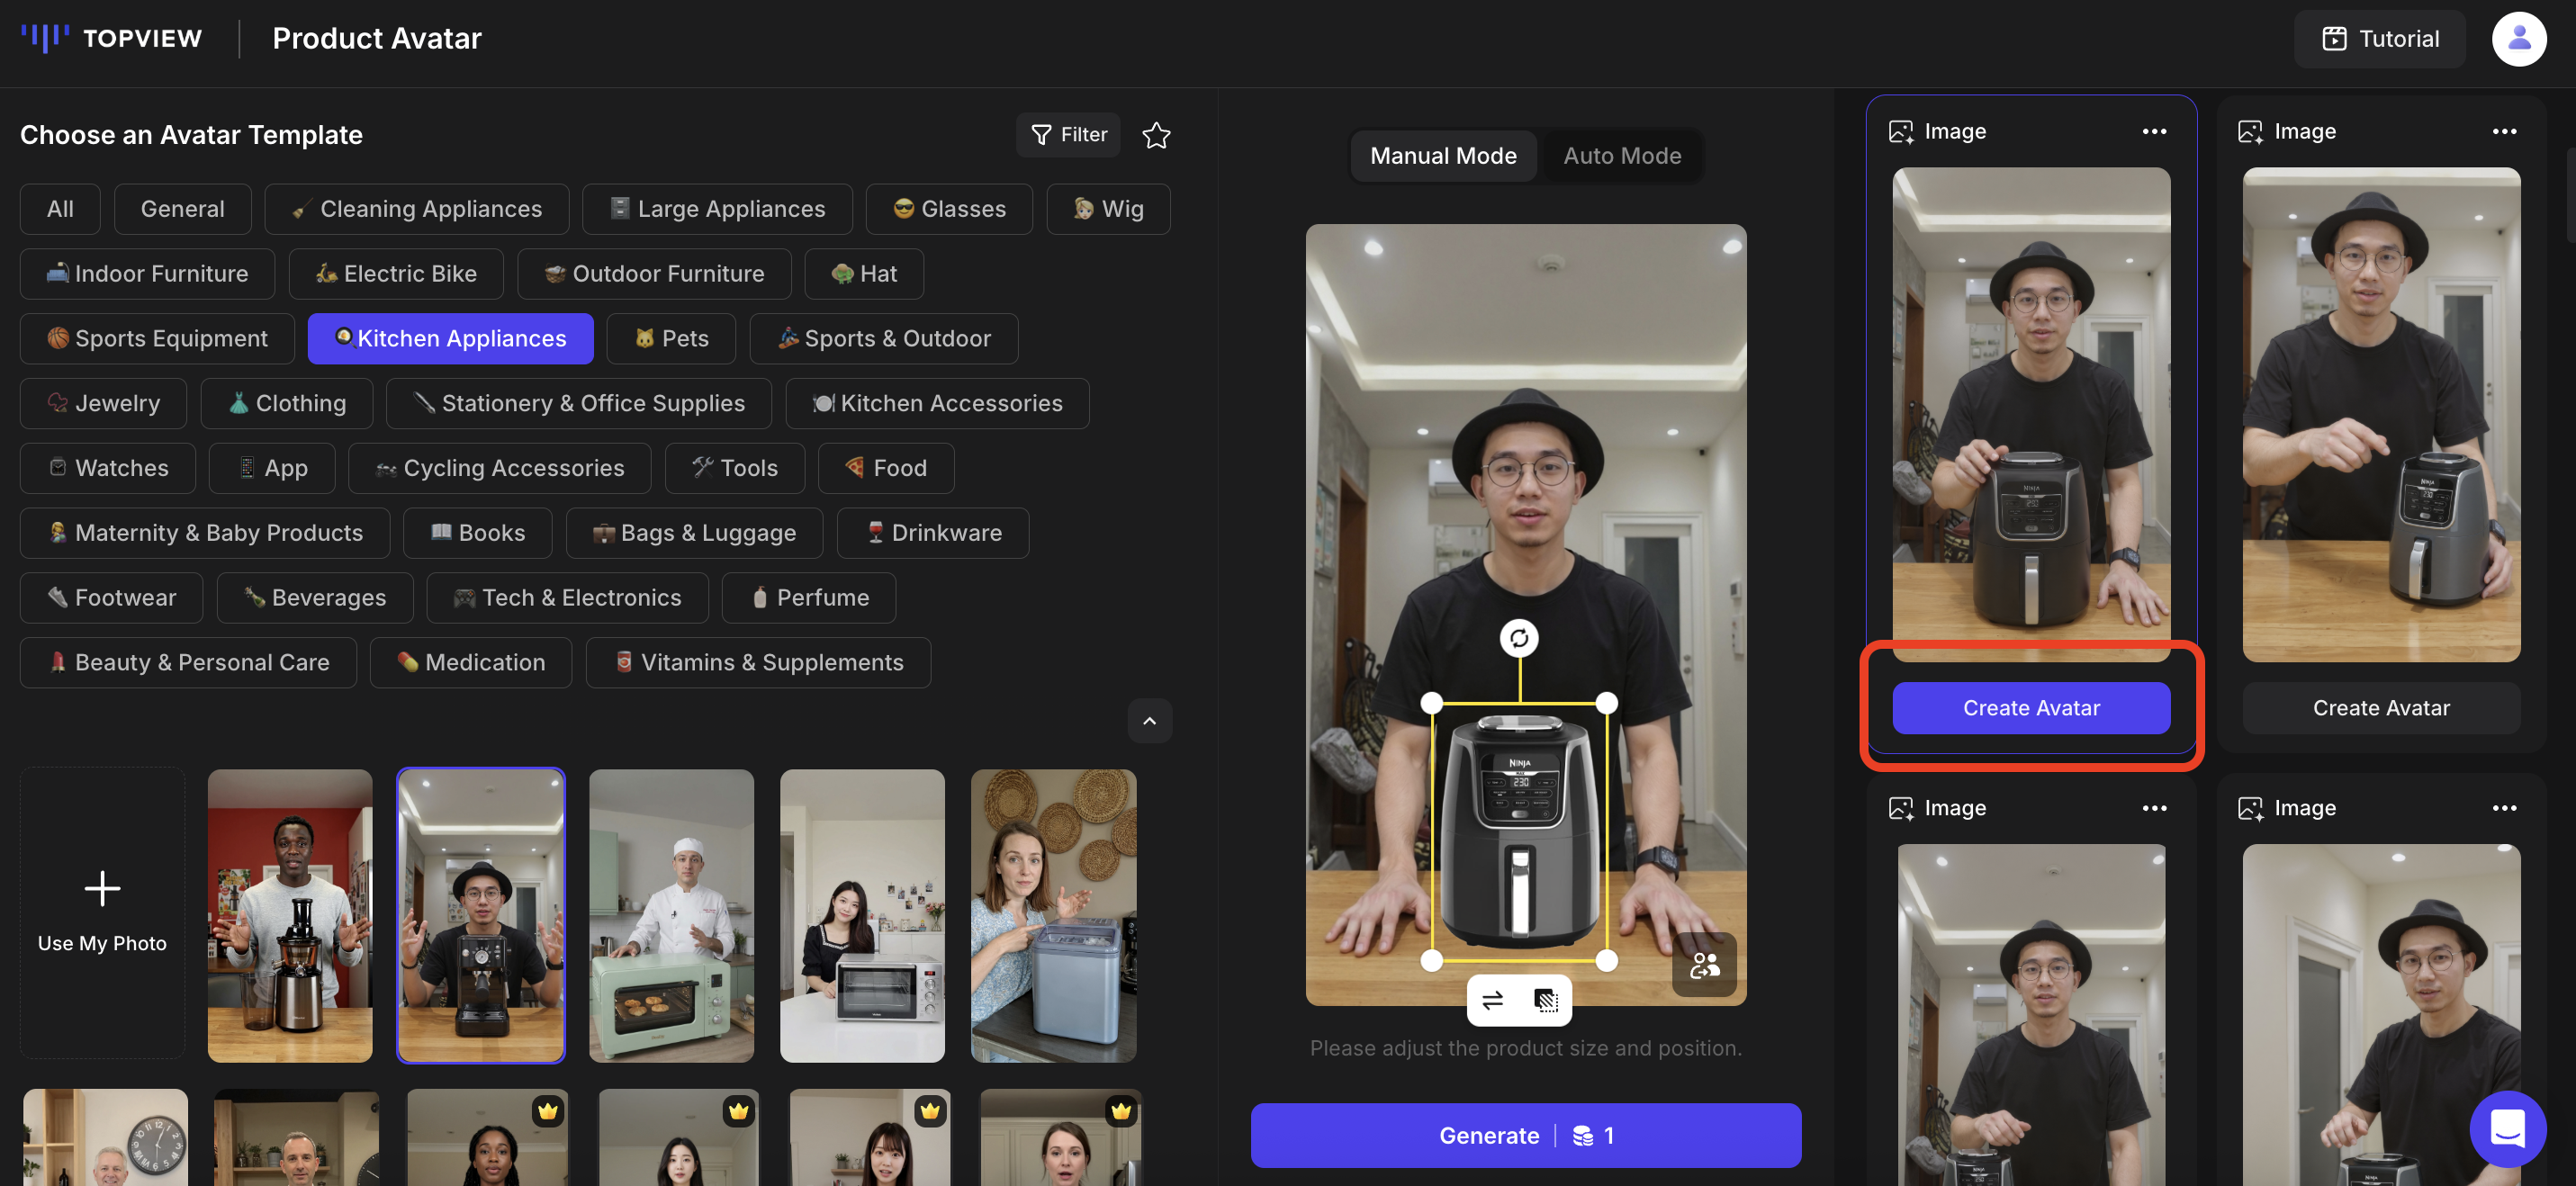Select Manual Mode toggle

coord(1442,156)
